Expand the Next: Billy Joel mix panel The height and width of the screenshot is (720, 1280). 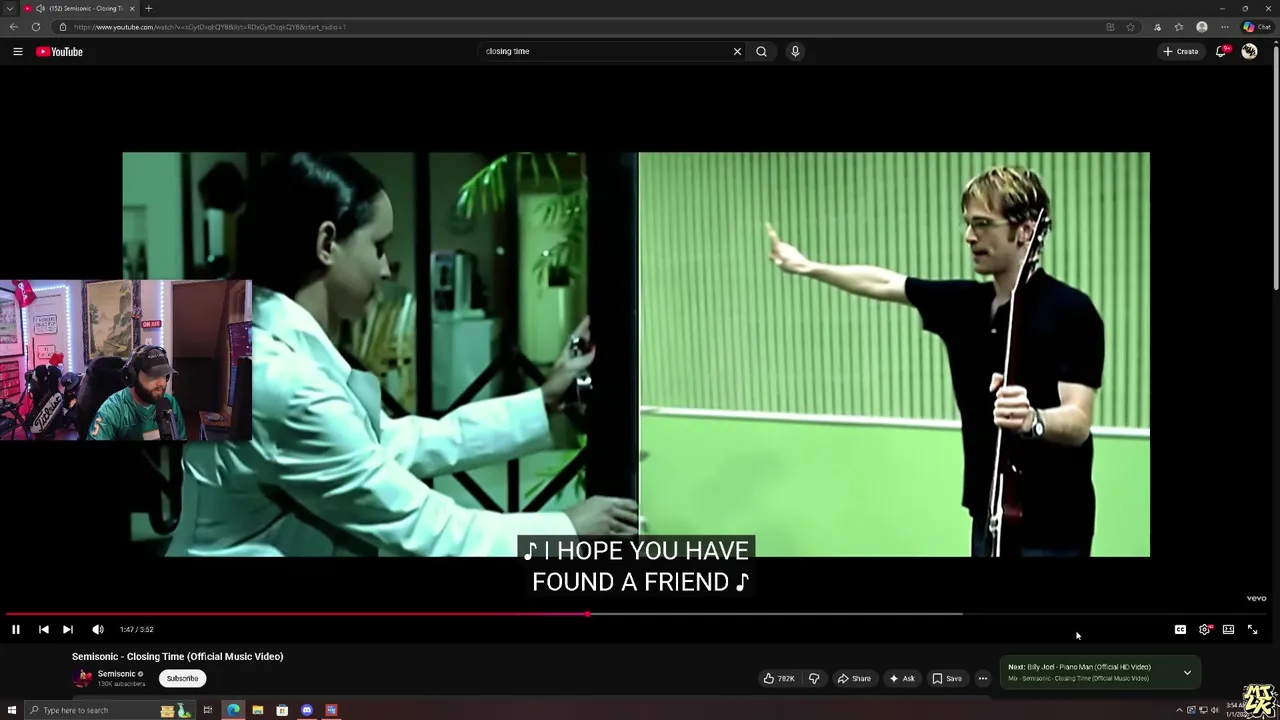coord(1187,672)
